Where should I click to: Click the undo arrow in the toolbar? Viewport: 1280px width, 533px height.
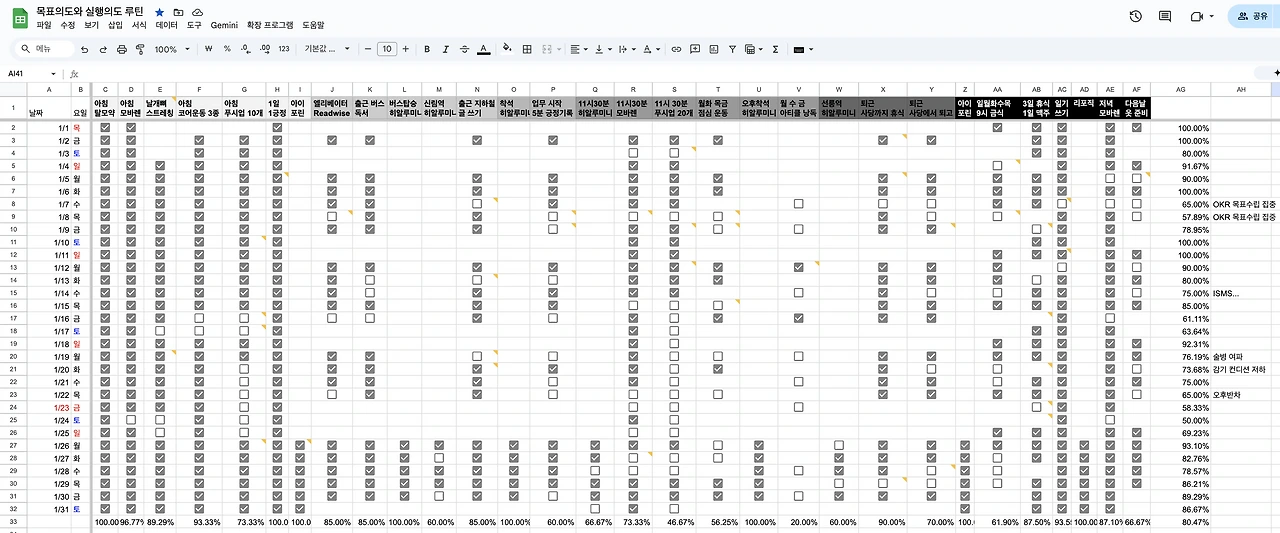(x=85, y=49)
